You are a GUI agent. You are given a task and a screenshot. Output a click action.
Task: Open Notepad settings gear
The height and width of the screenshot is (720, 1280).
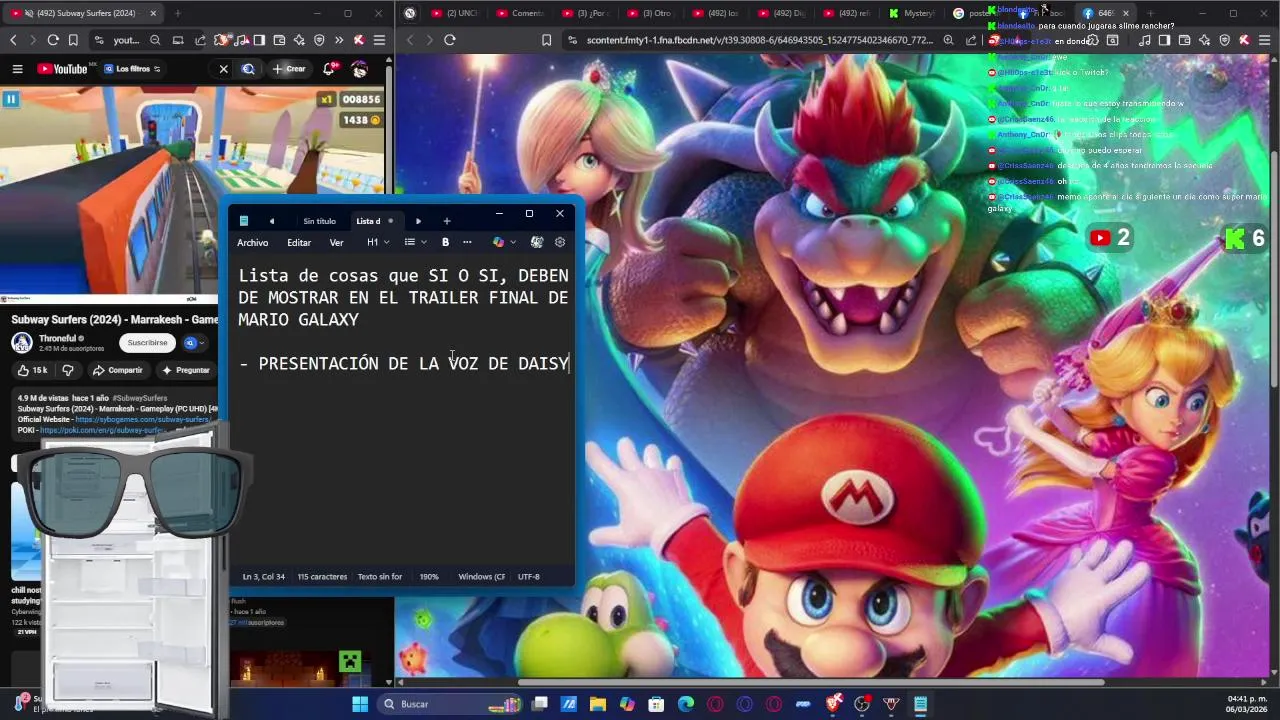(560, 242)
